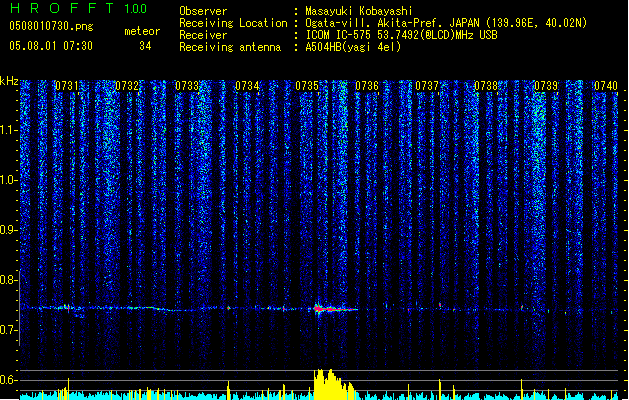Click the meteor count value 34
Image resolution: width=629 pixels, height=400 pixels.
click(x=145, y=46)
